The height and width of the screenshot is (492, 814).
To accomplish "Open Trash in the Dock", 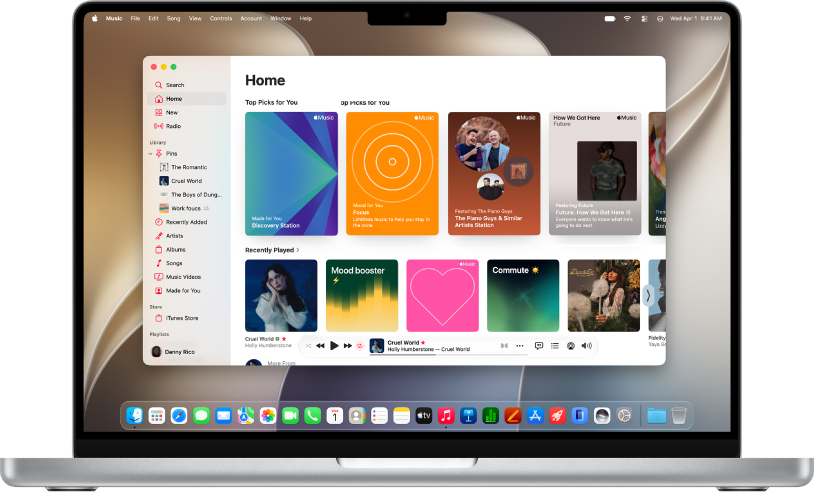I will 679,415.
